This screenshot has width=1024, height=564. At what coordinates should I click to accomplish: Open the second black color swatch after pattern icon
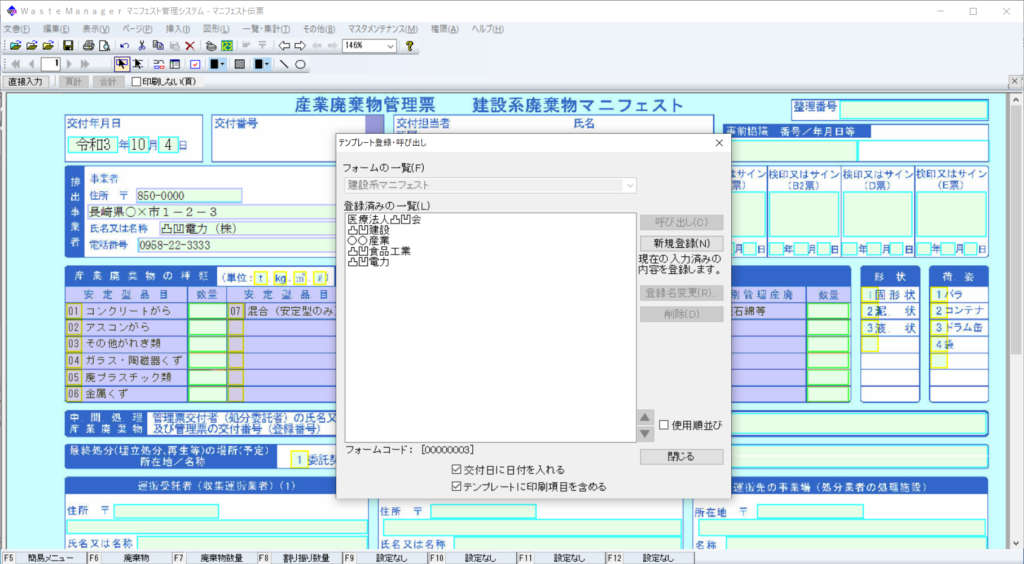tap(262, 64)
